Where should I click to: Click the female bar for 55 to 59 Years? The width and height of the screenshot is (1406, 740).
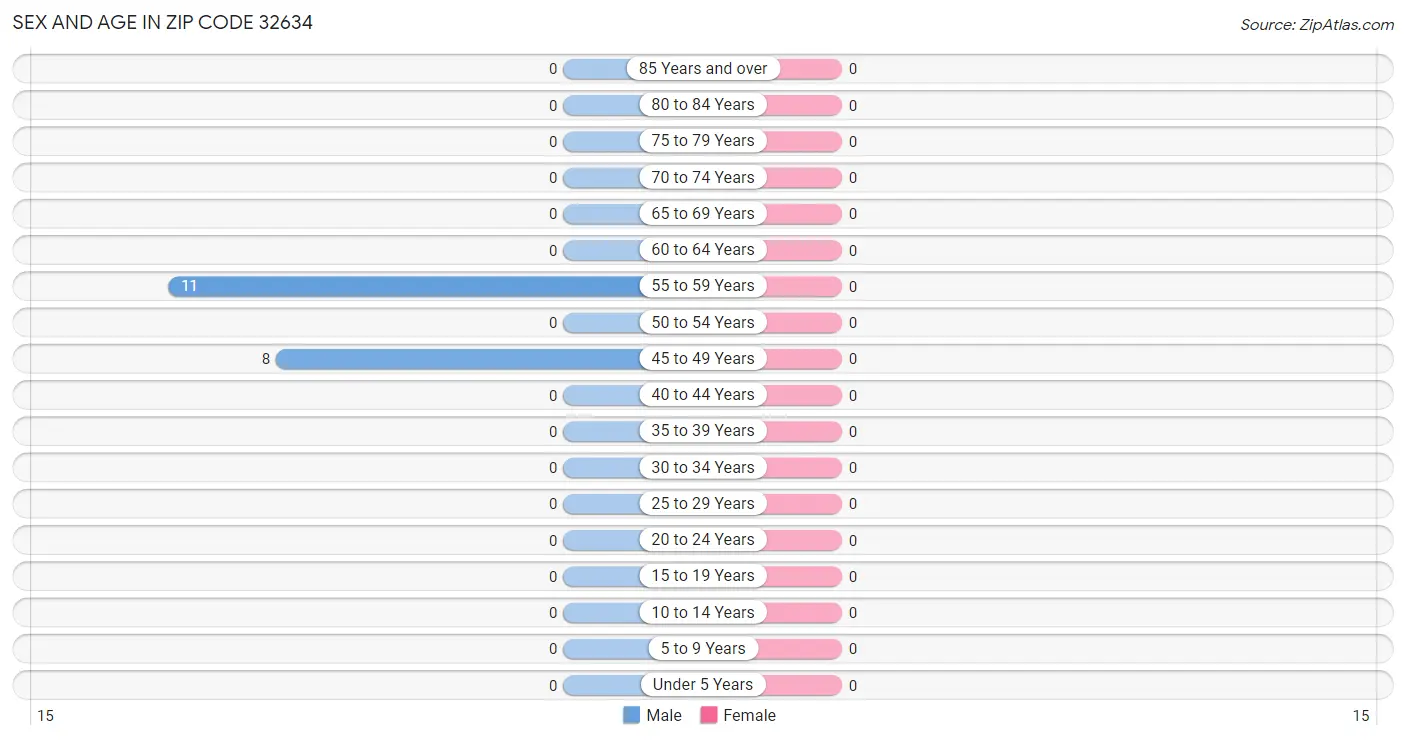pos(803,286)
